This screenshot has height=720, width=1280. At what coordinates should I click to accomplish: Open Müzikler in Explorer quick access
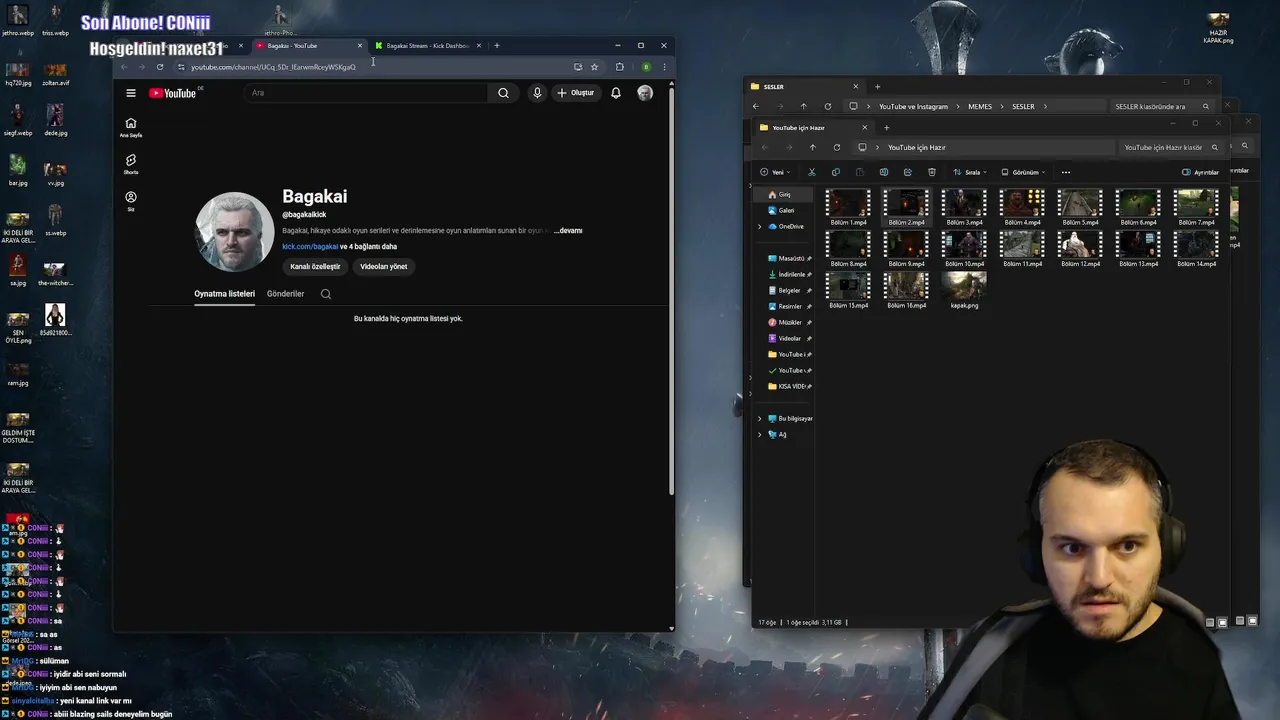point(789,323)
